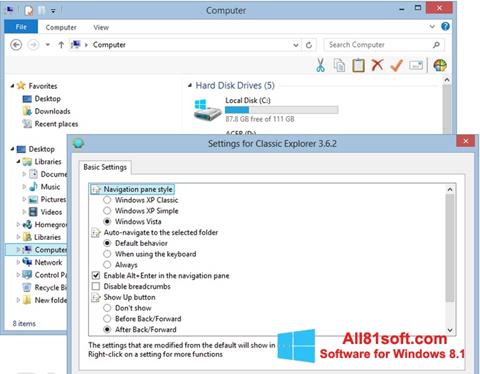The image size is (480, 374).
Task: Select Windows XP Simple radio button
Action: pos(107,211)
